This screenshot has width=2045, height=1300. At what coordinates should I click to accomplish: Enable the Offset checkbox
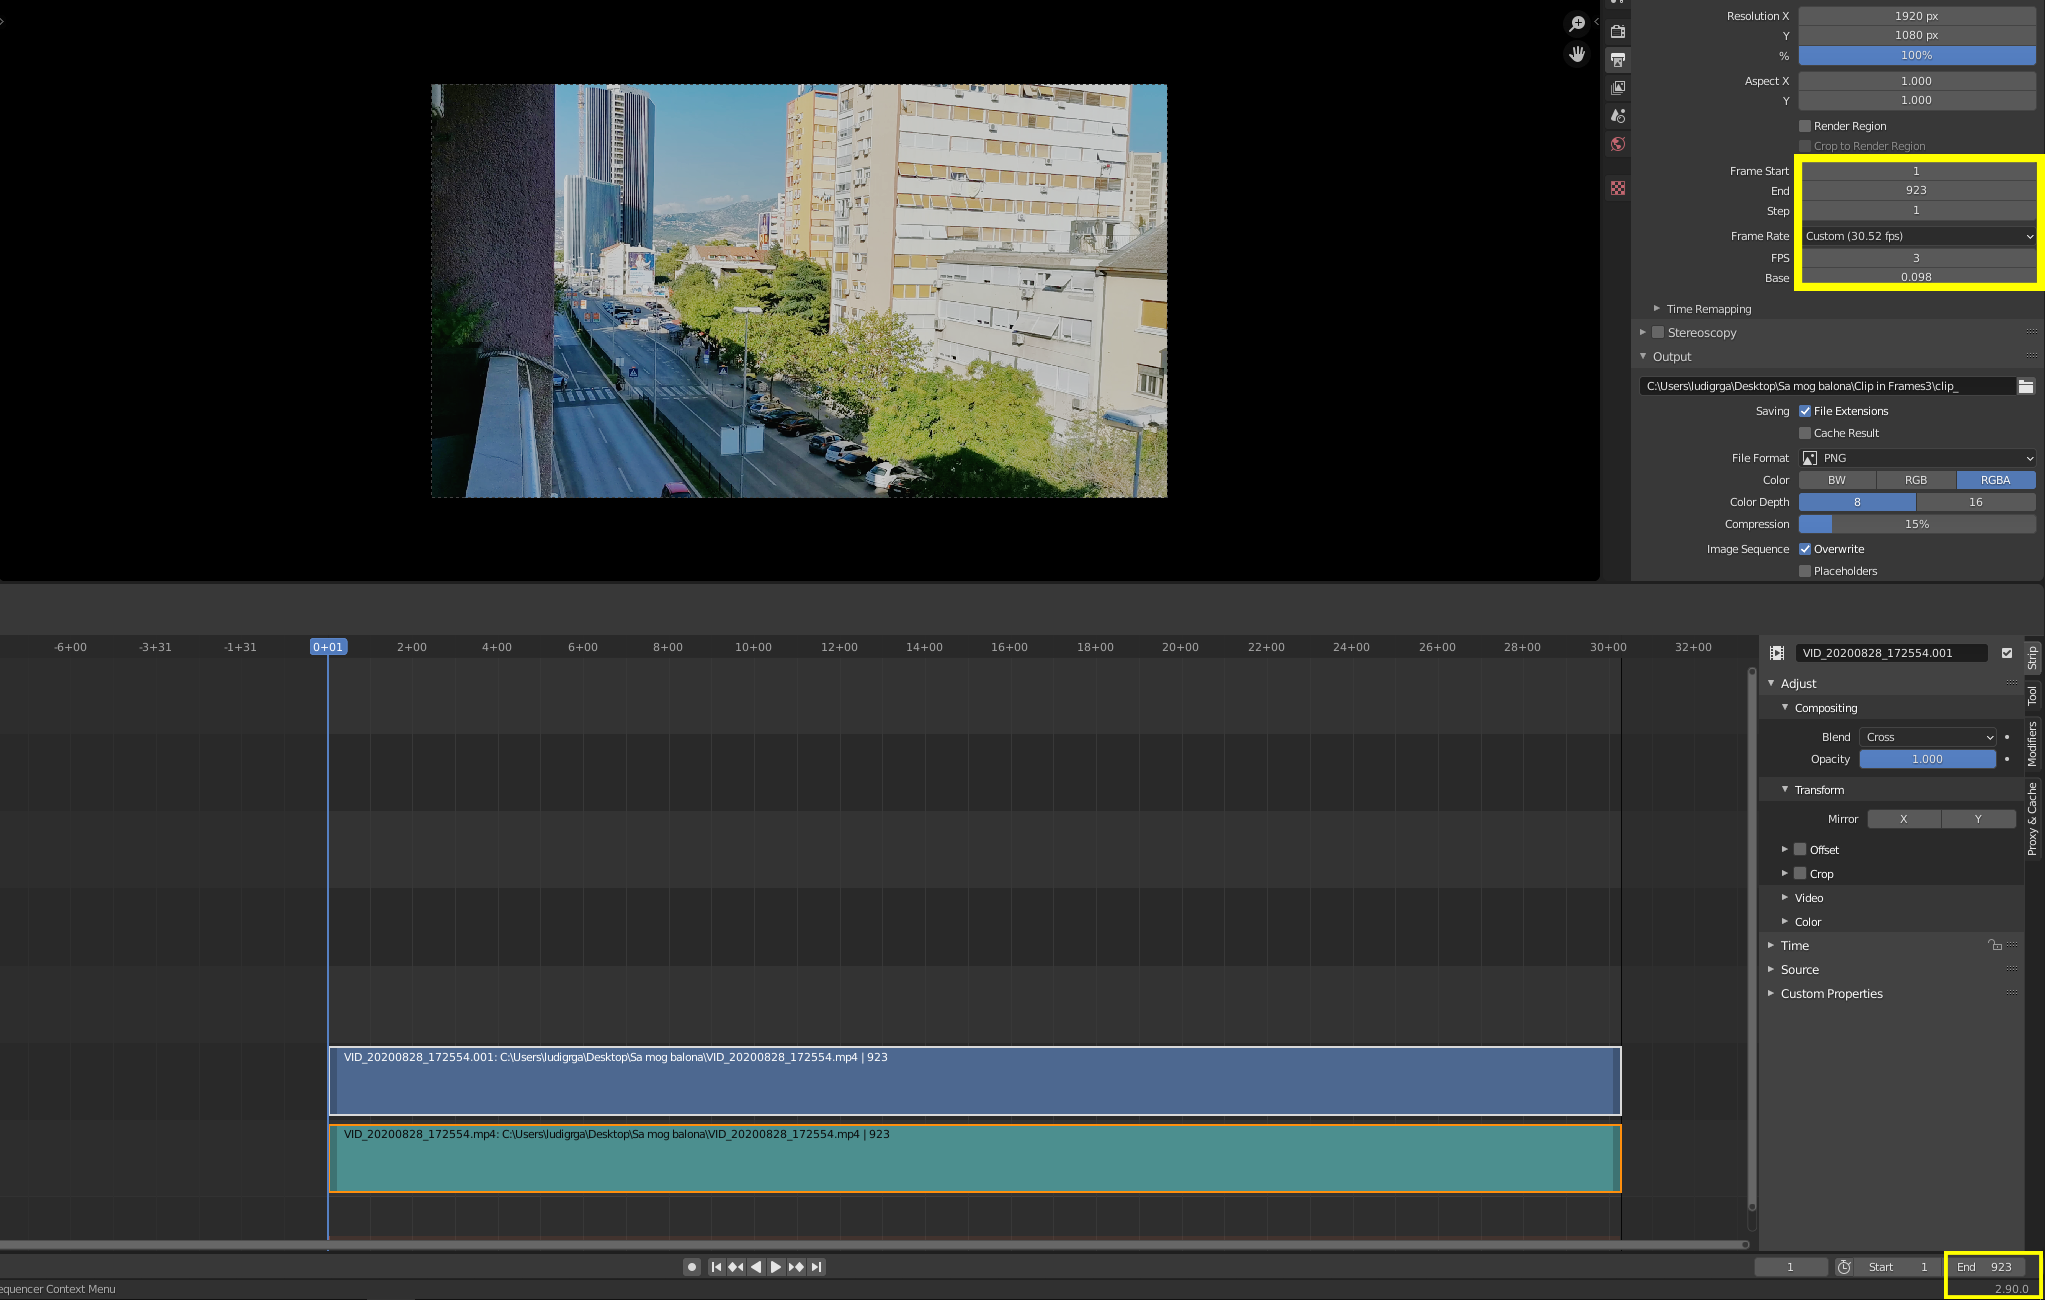point(1800,849)
